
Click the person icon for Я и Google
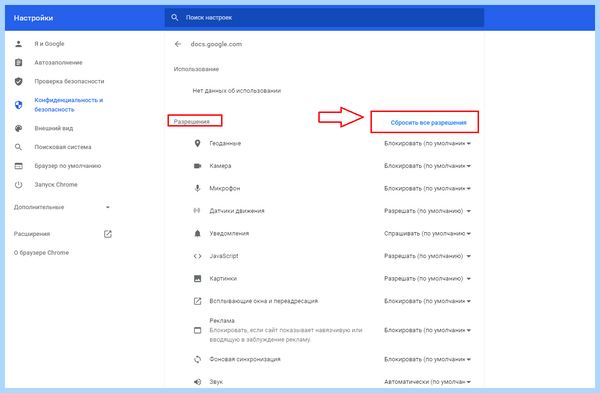18,44
